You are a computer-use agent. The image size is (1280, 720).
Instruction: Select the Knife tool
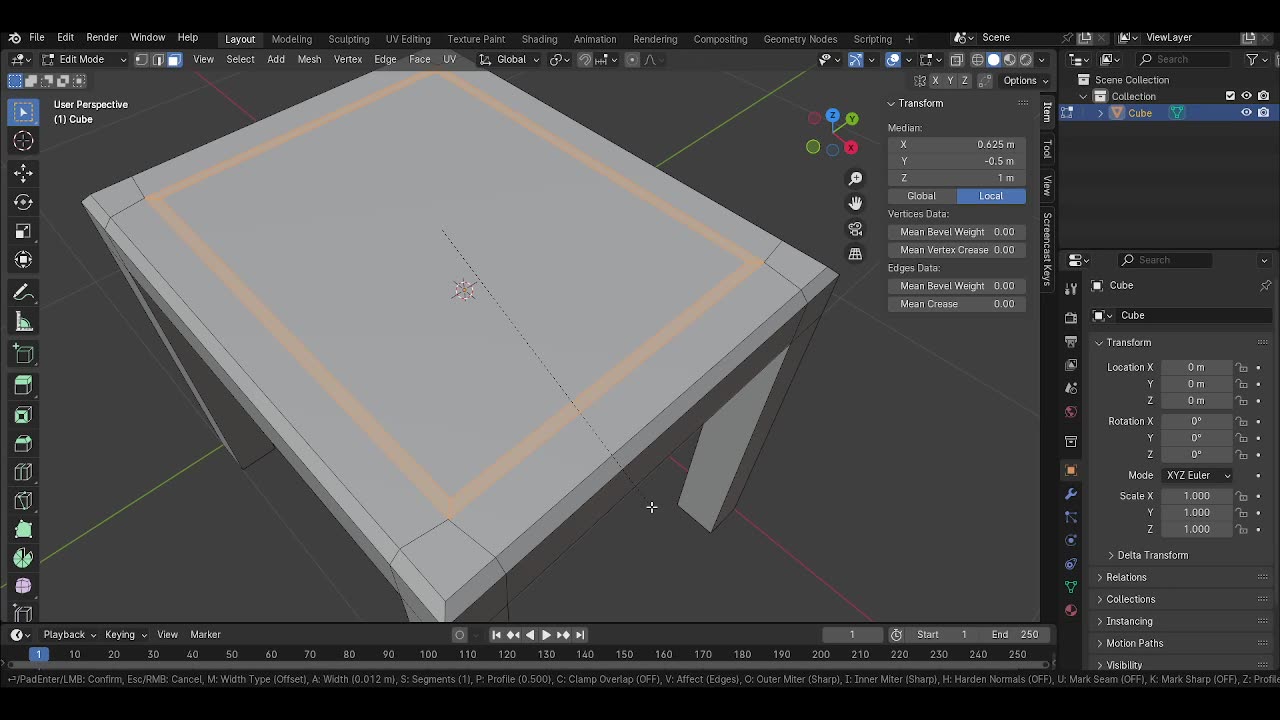click(x=23, y=501)
